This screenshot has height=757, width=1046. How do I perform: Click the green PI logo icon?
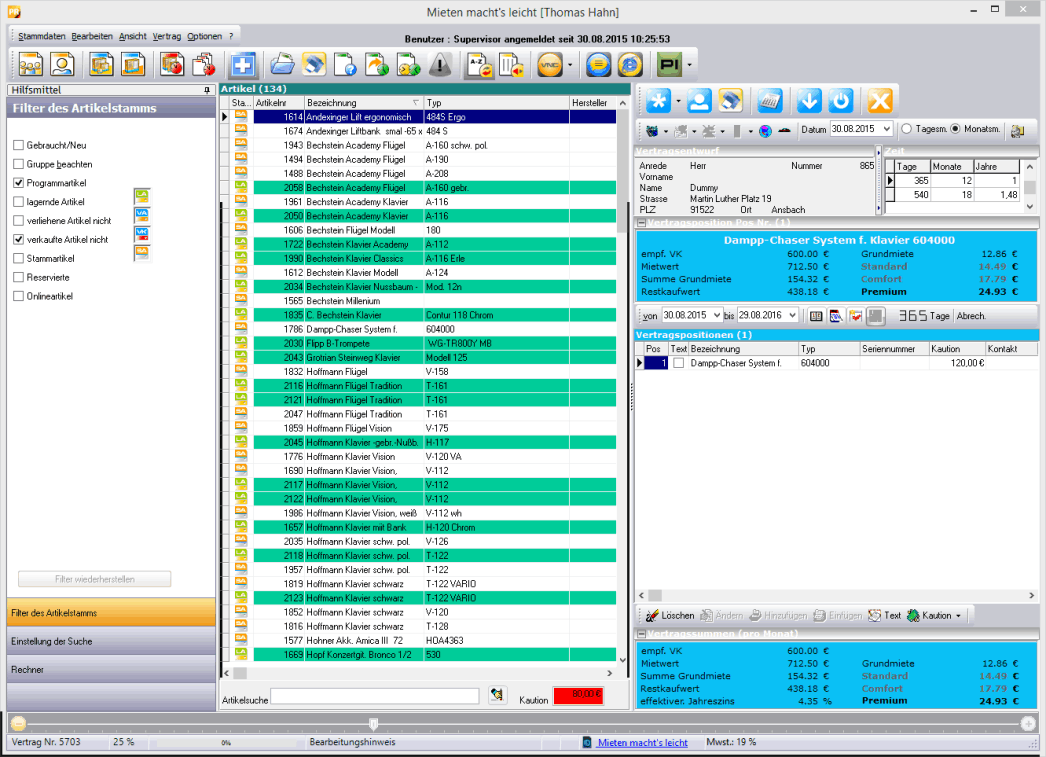[x=669, y=65]
